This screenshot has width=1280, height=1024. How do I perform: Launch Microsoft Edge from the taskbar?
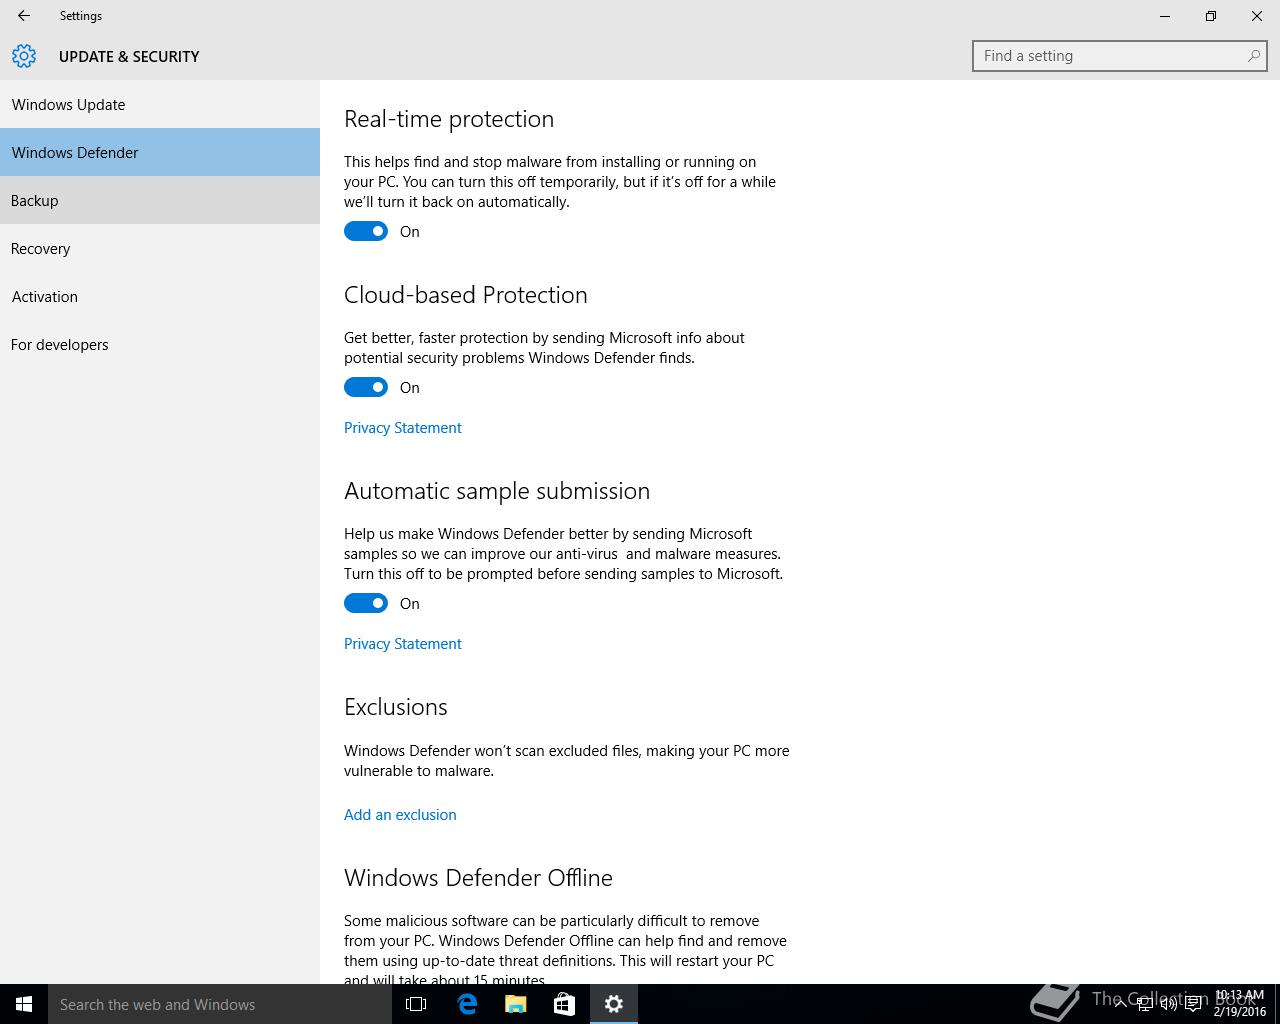[467, 1004]
